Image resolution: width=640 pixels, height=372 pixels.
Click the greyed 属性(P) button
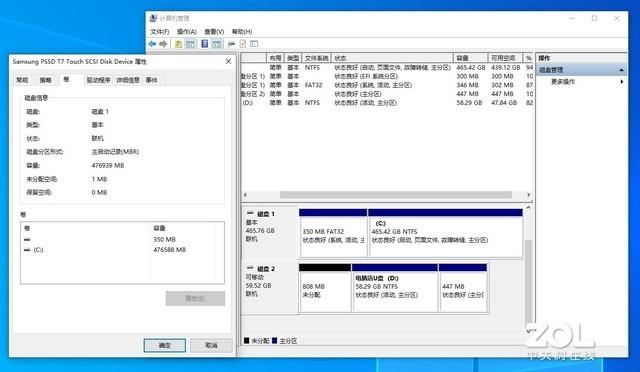tap(195, 298)
